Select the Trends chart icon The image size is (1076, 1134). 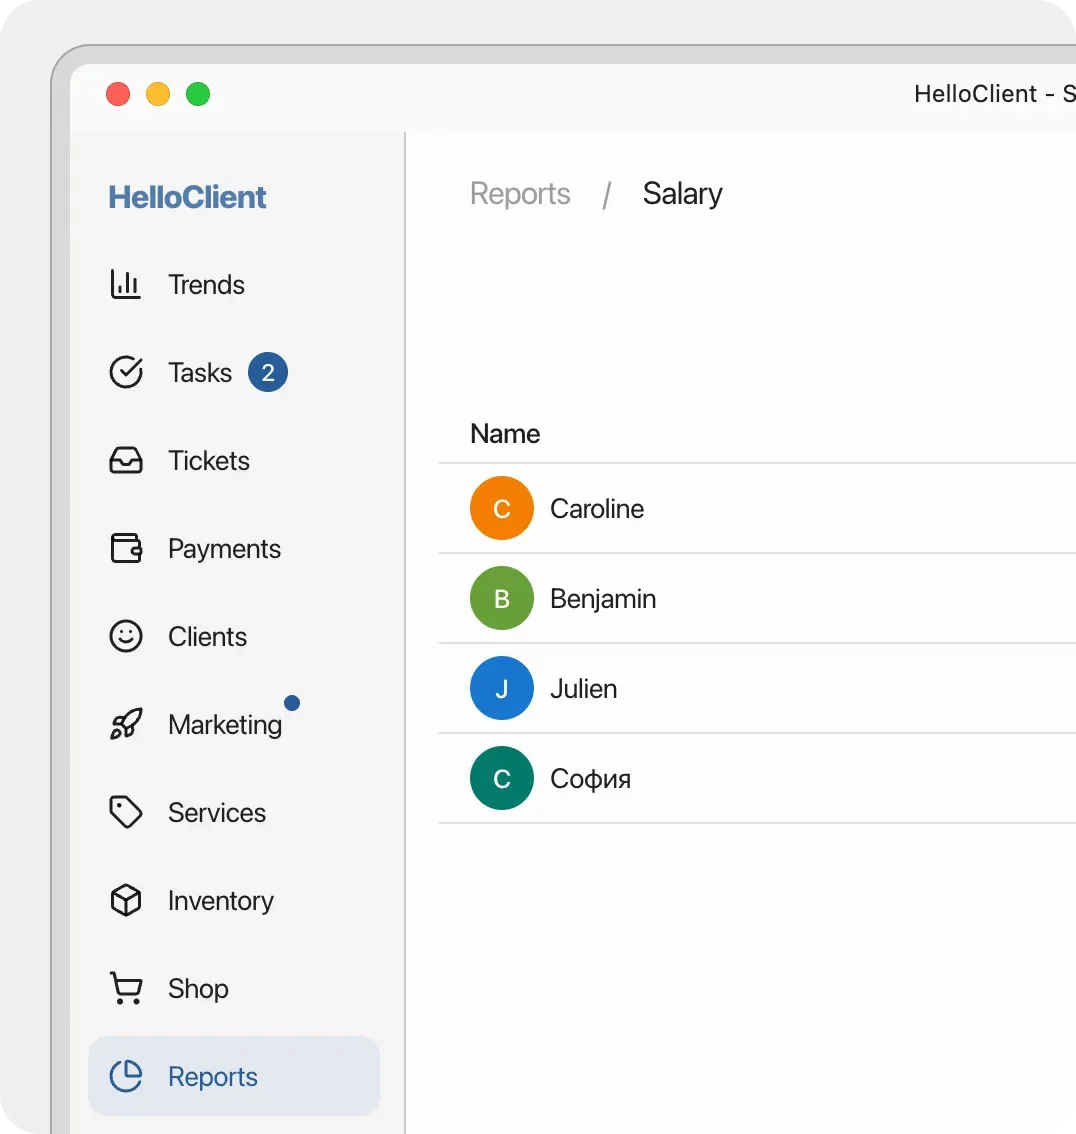(126, 284)
